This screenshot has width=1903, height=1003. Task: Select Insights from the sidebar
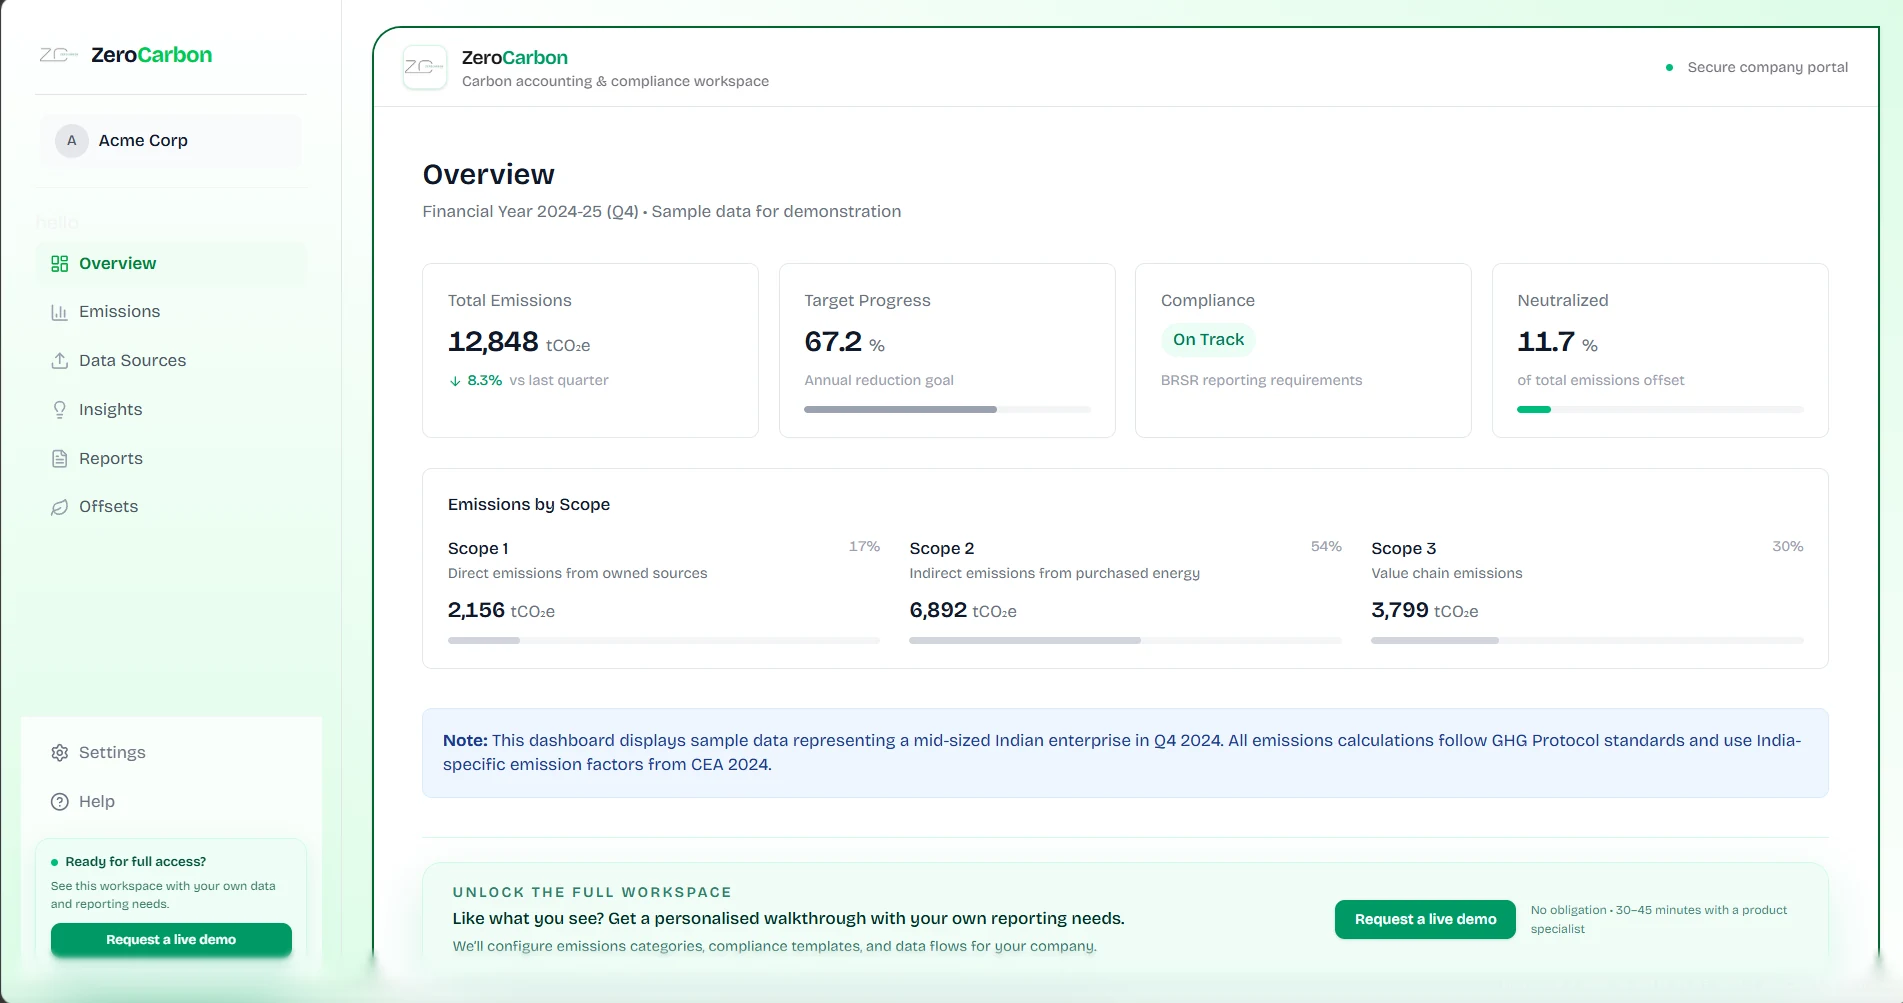[x=171, y=409]
